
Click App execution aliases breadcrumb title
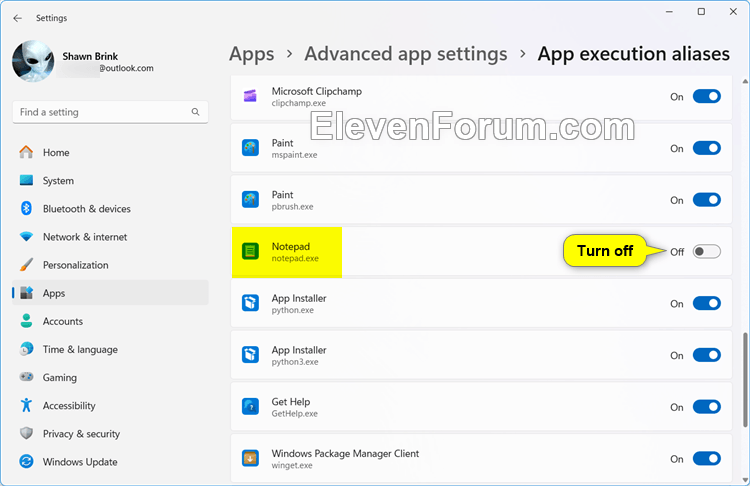pos(633,54)
